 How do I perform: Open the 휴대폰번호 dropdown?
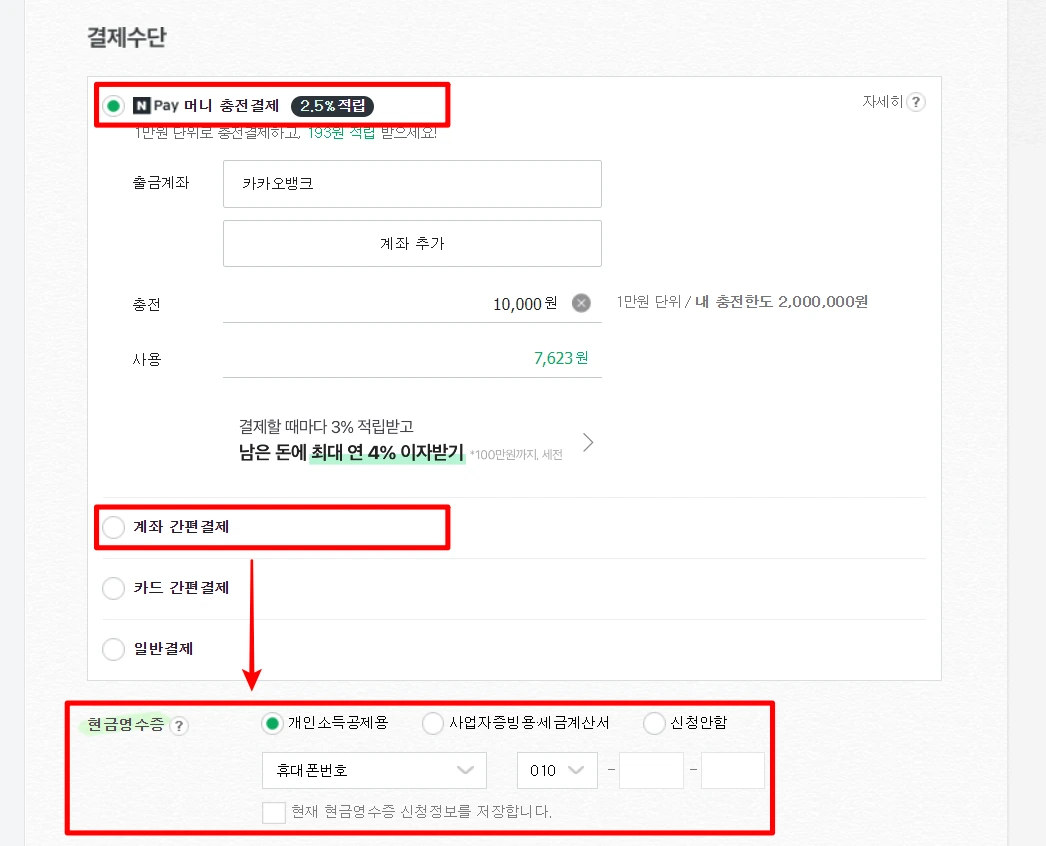[374, 770]
